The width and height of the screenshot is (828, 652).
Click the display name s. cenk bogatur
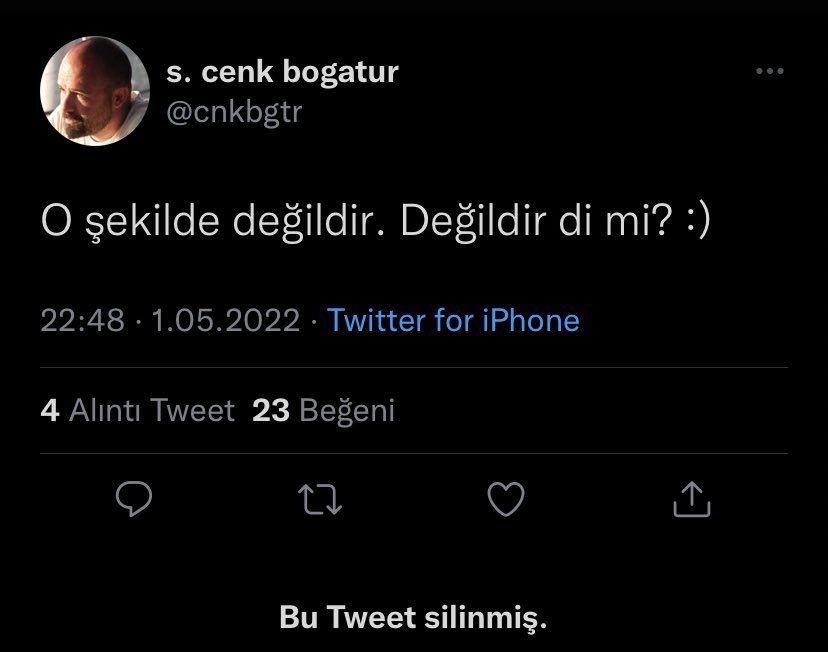coord(283,72)
